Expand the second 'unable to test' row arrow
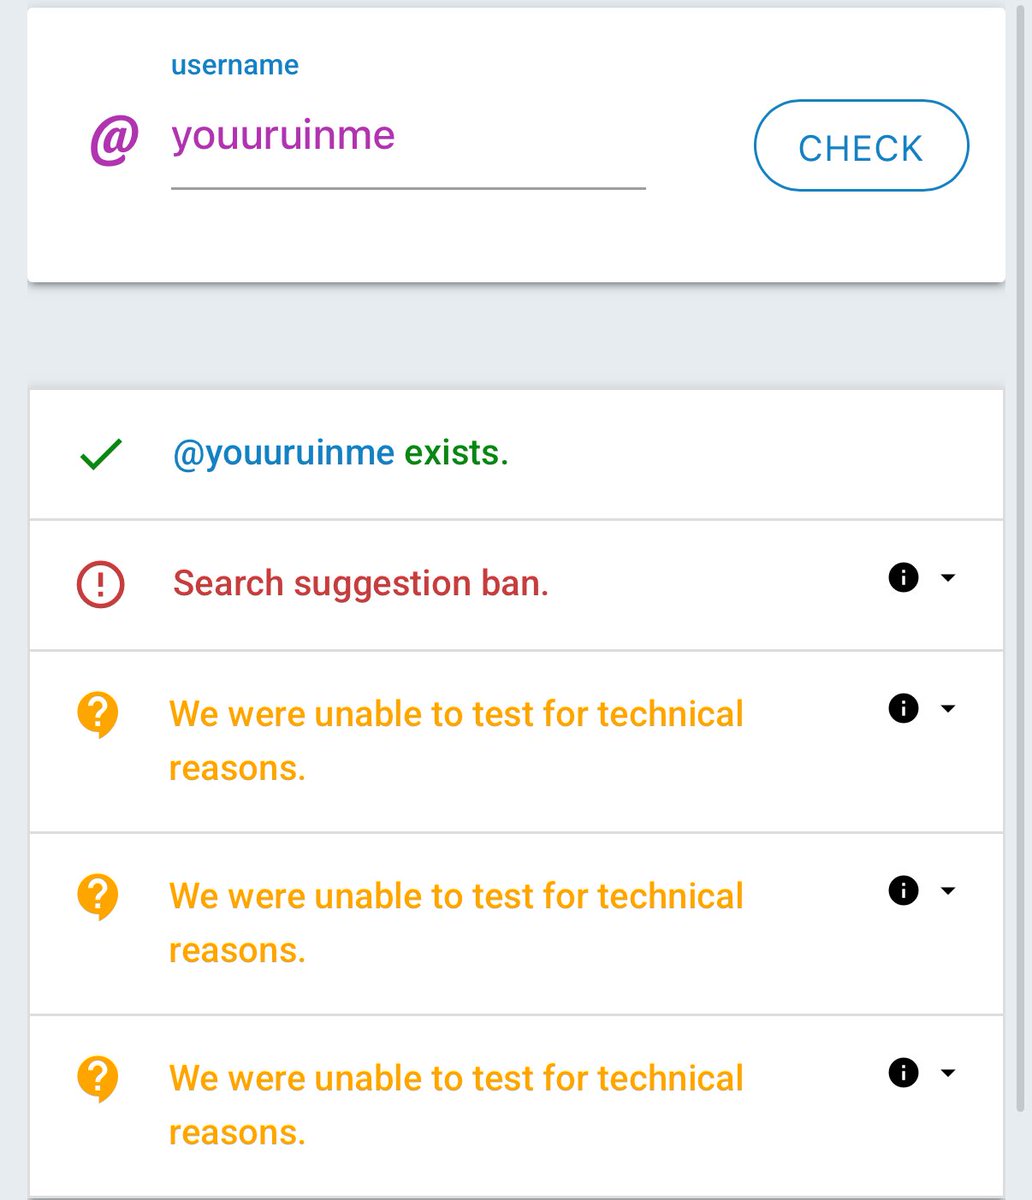This screenshot has height=1200, width=1032. (948, 891)
